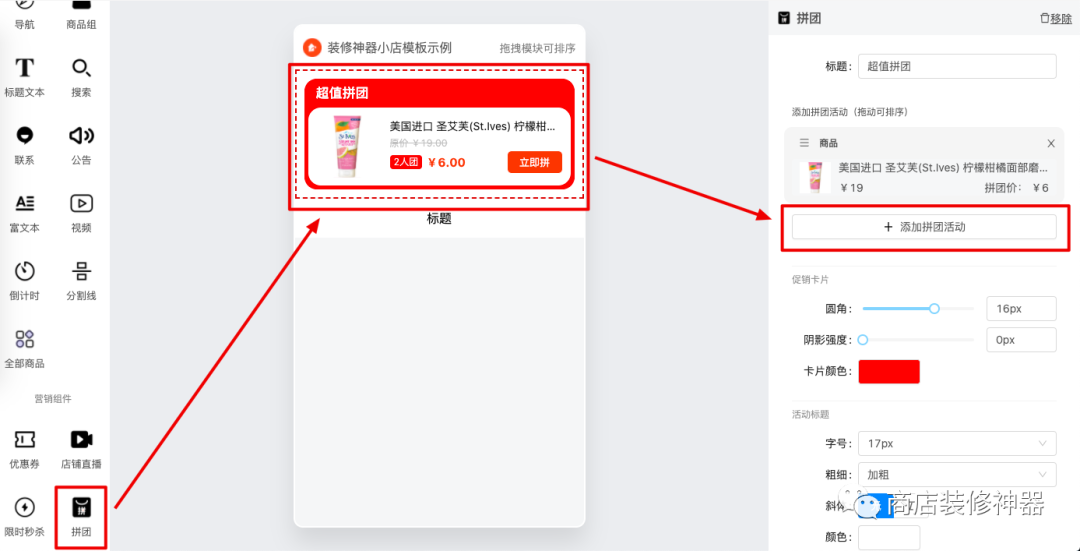Image resolution: width=1080 pixels, height=551 pixels.
Task: Select the 导航 navigation component
Action: [25, 15]
